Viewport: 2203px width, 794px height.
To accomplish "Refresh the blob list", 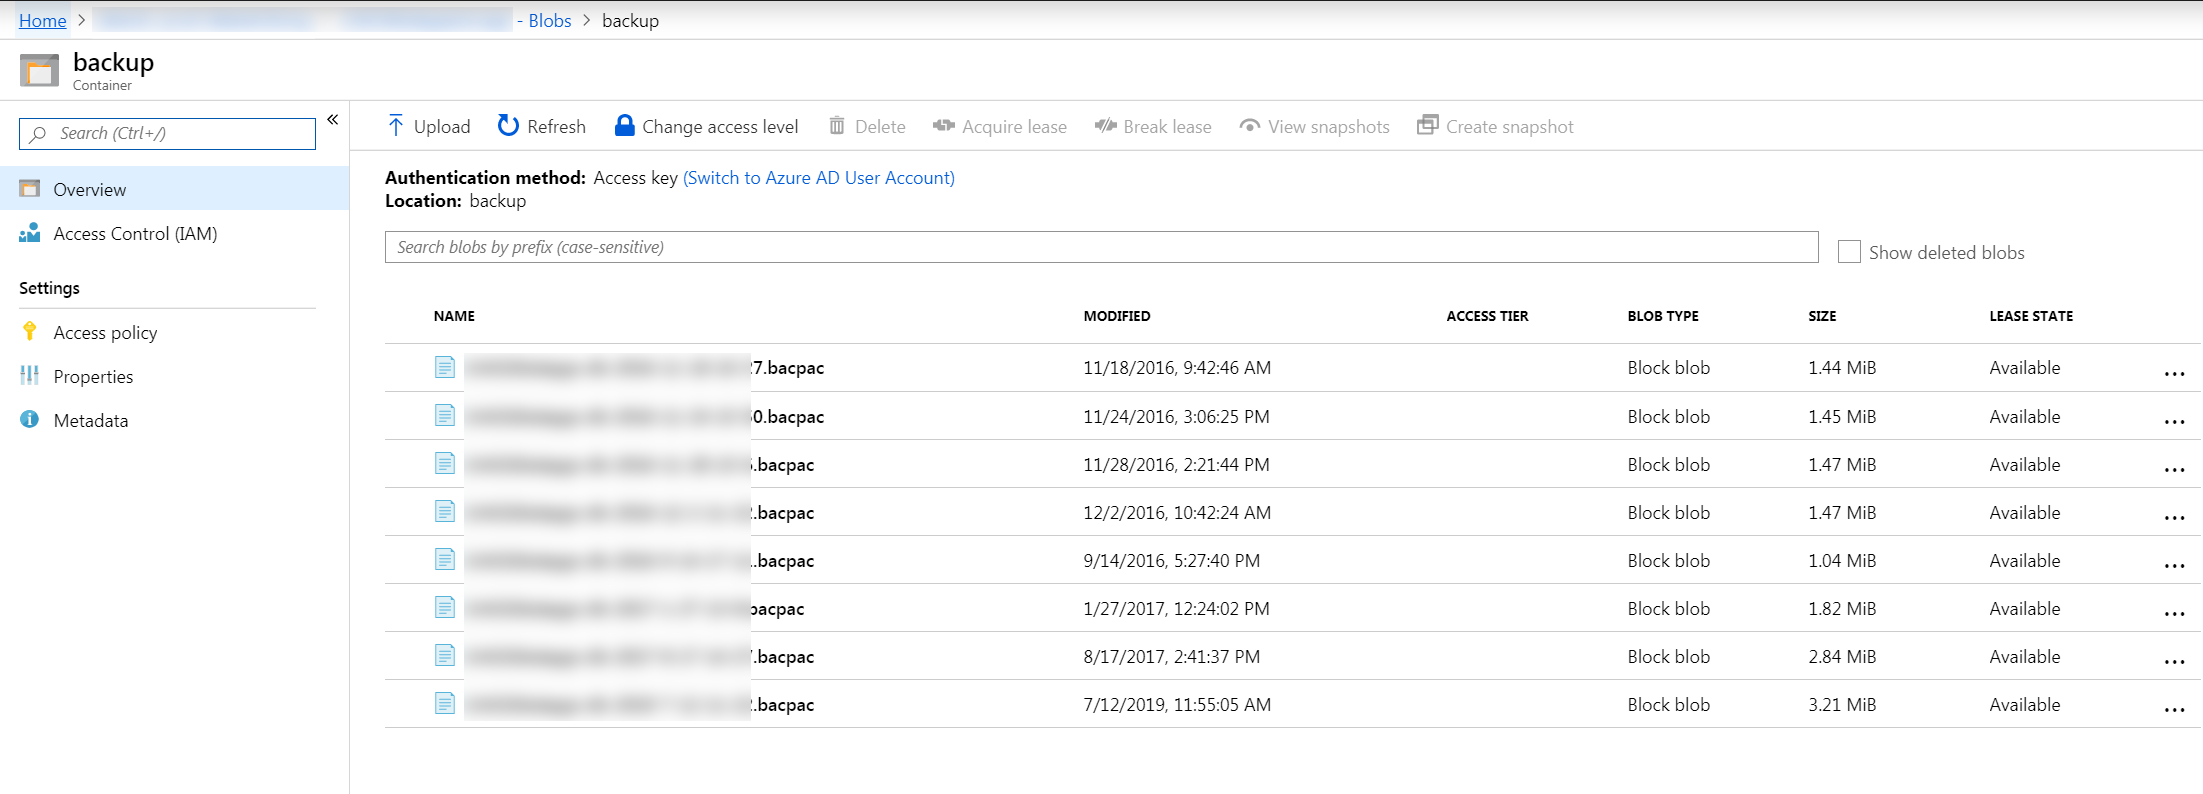I will tap(541, 126).
